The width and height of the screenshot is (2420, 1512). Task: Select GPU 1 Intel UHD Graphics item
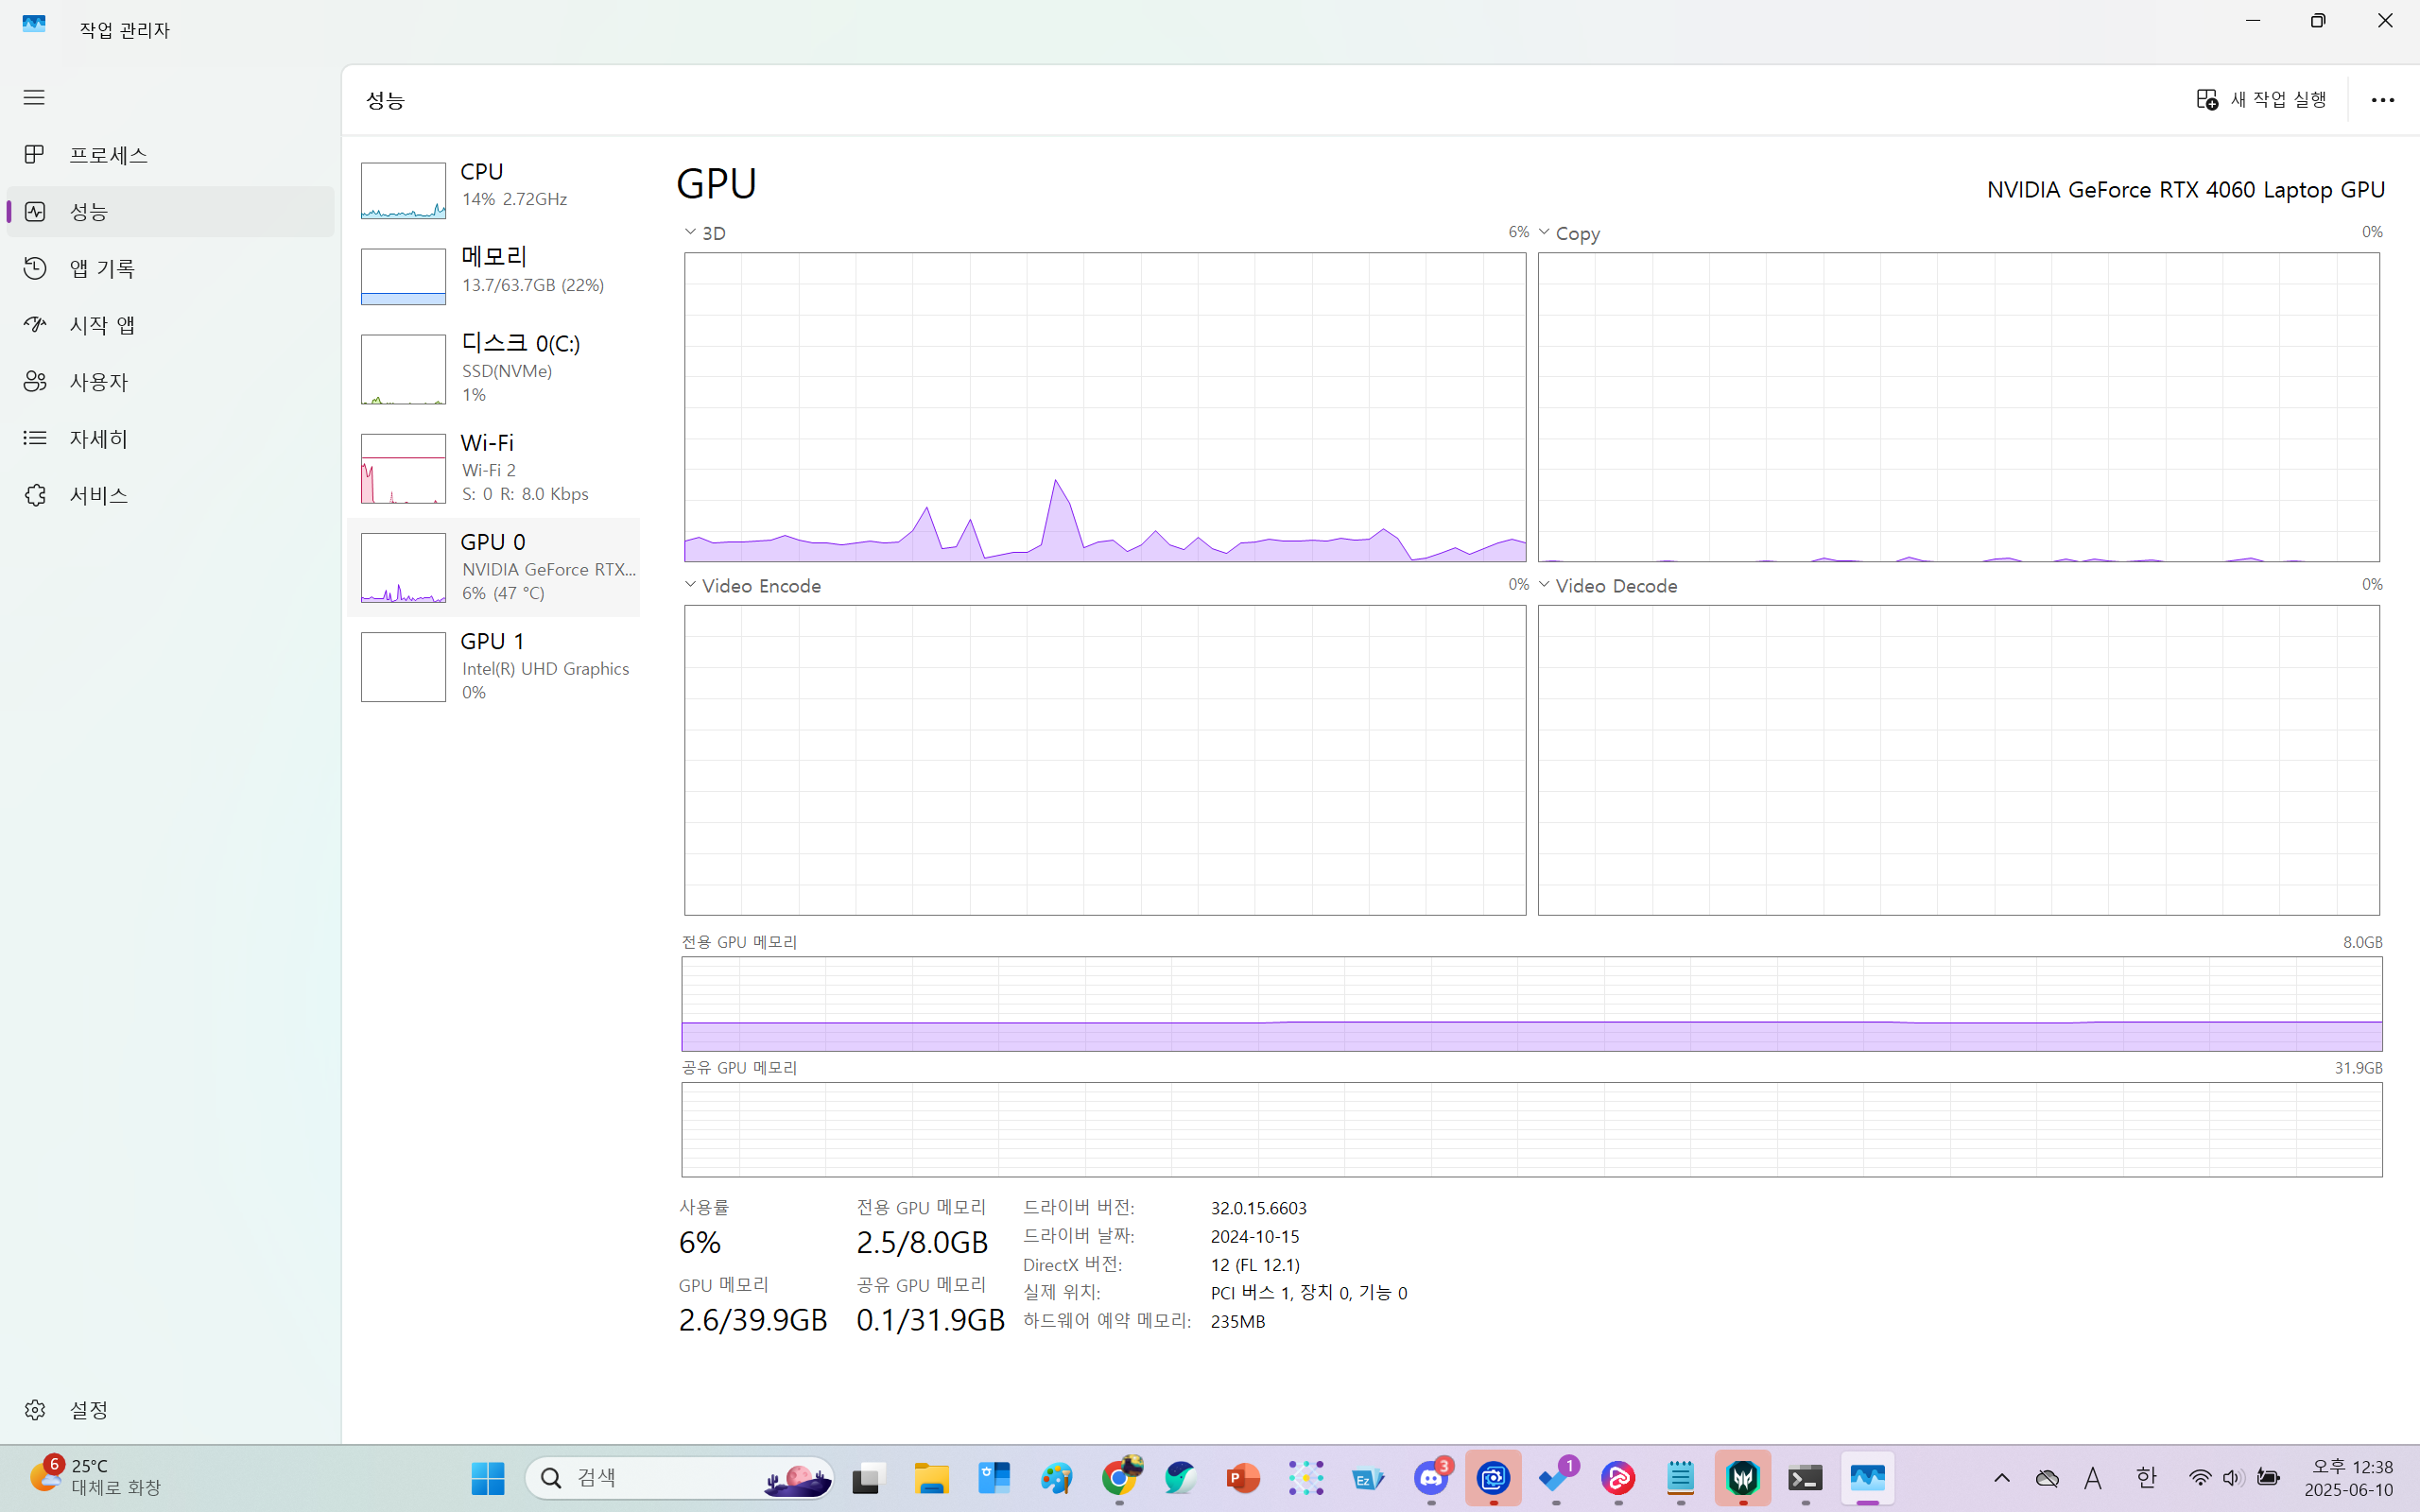494,666
